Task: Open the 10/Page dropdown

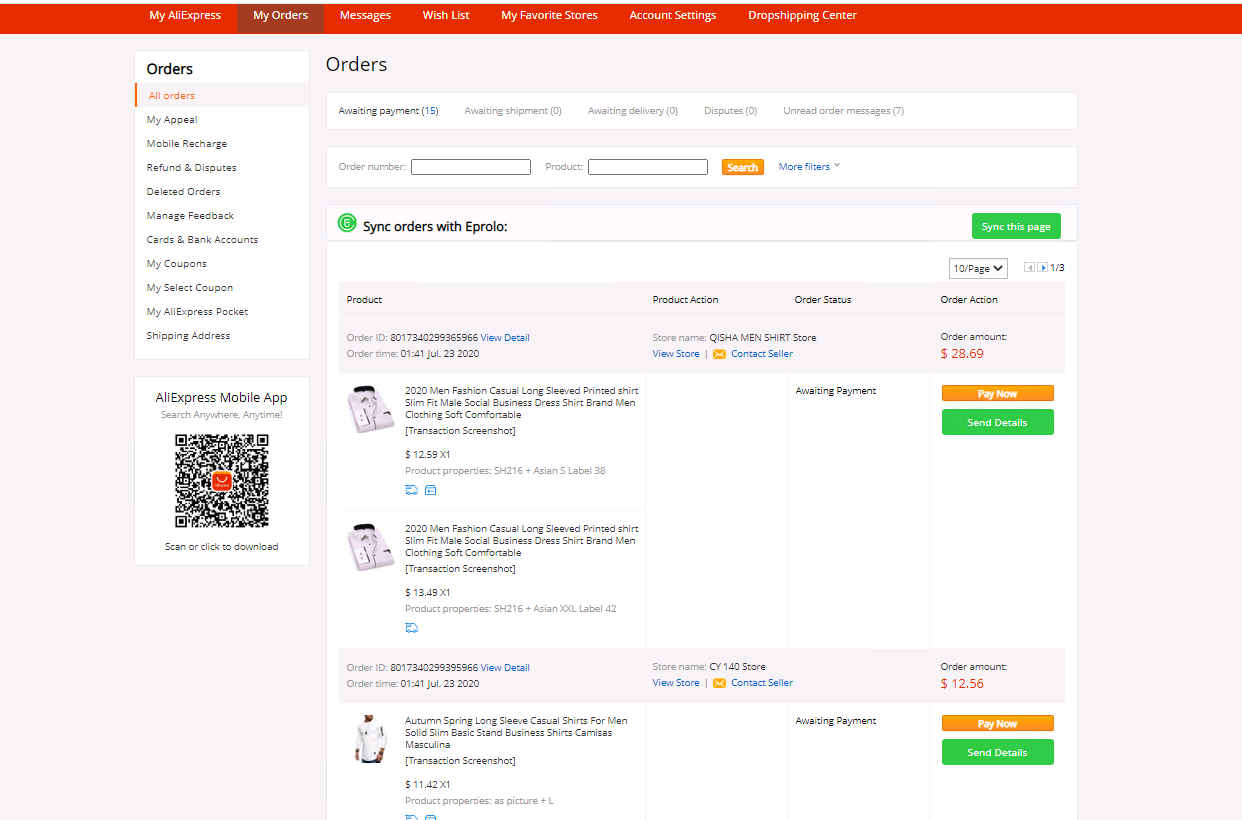Action: click(978, 268)
